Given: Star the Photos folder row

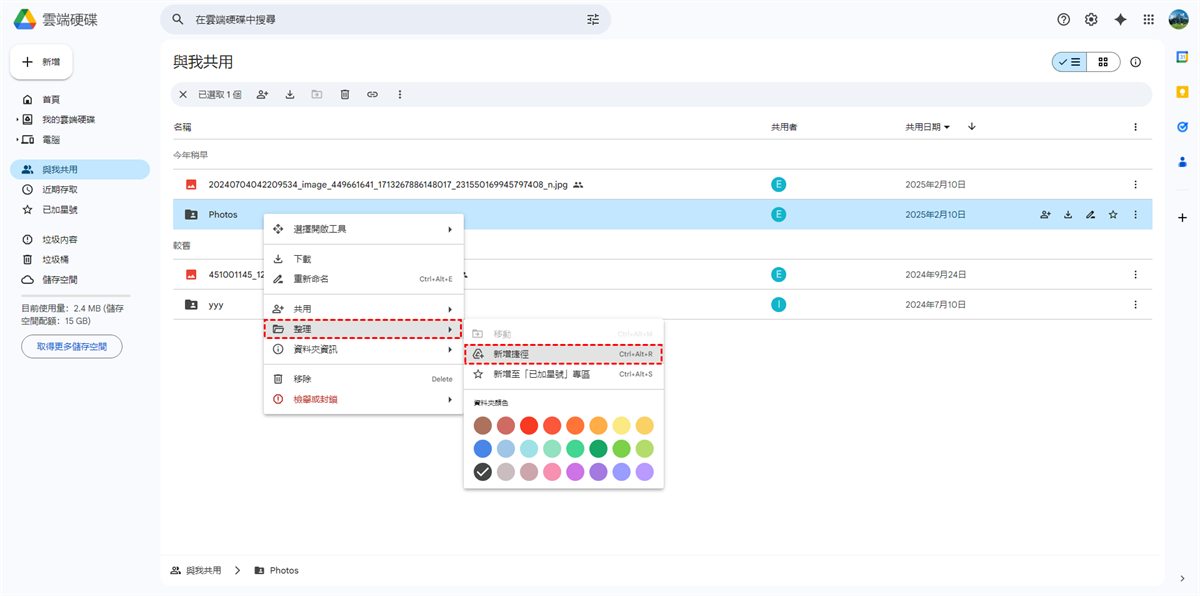Looking at the screenshot, I should [1113, 214].
